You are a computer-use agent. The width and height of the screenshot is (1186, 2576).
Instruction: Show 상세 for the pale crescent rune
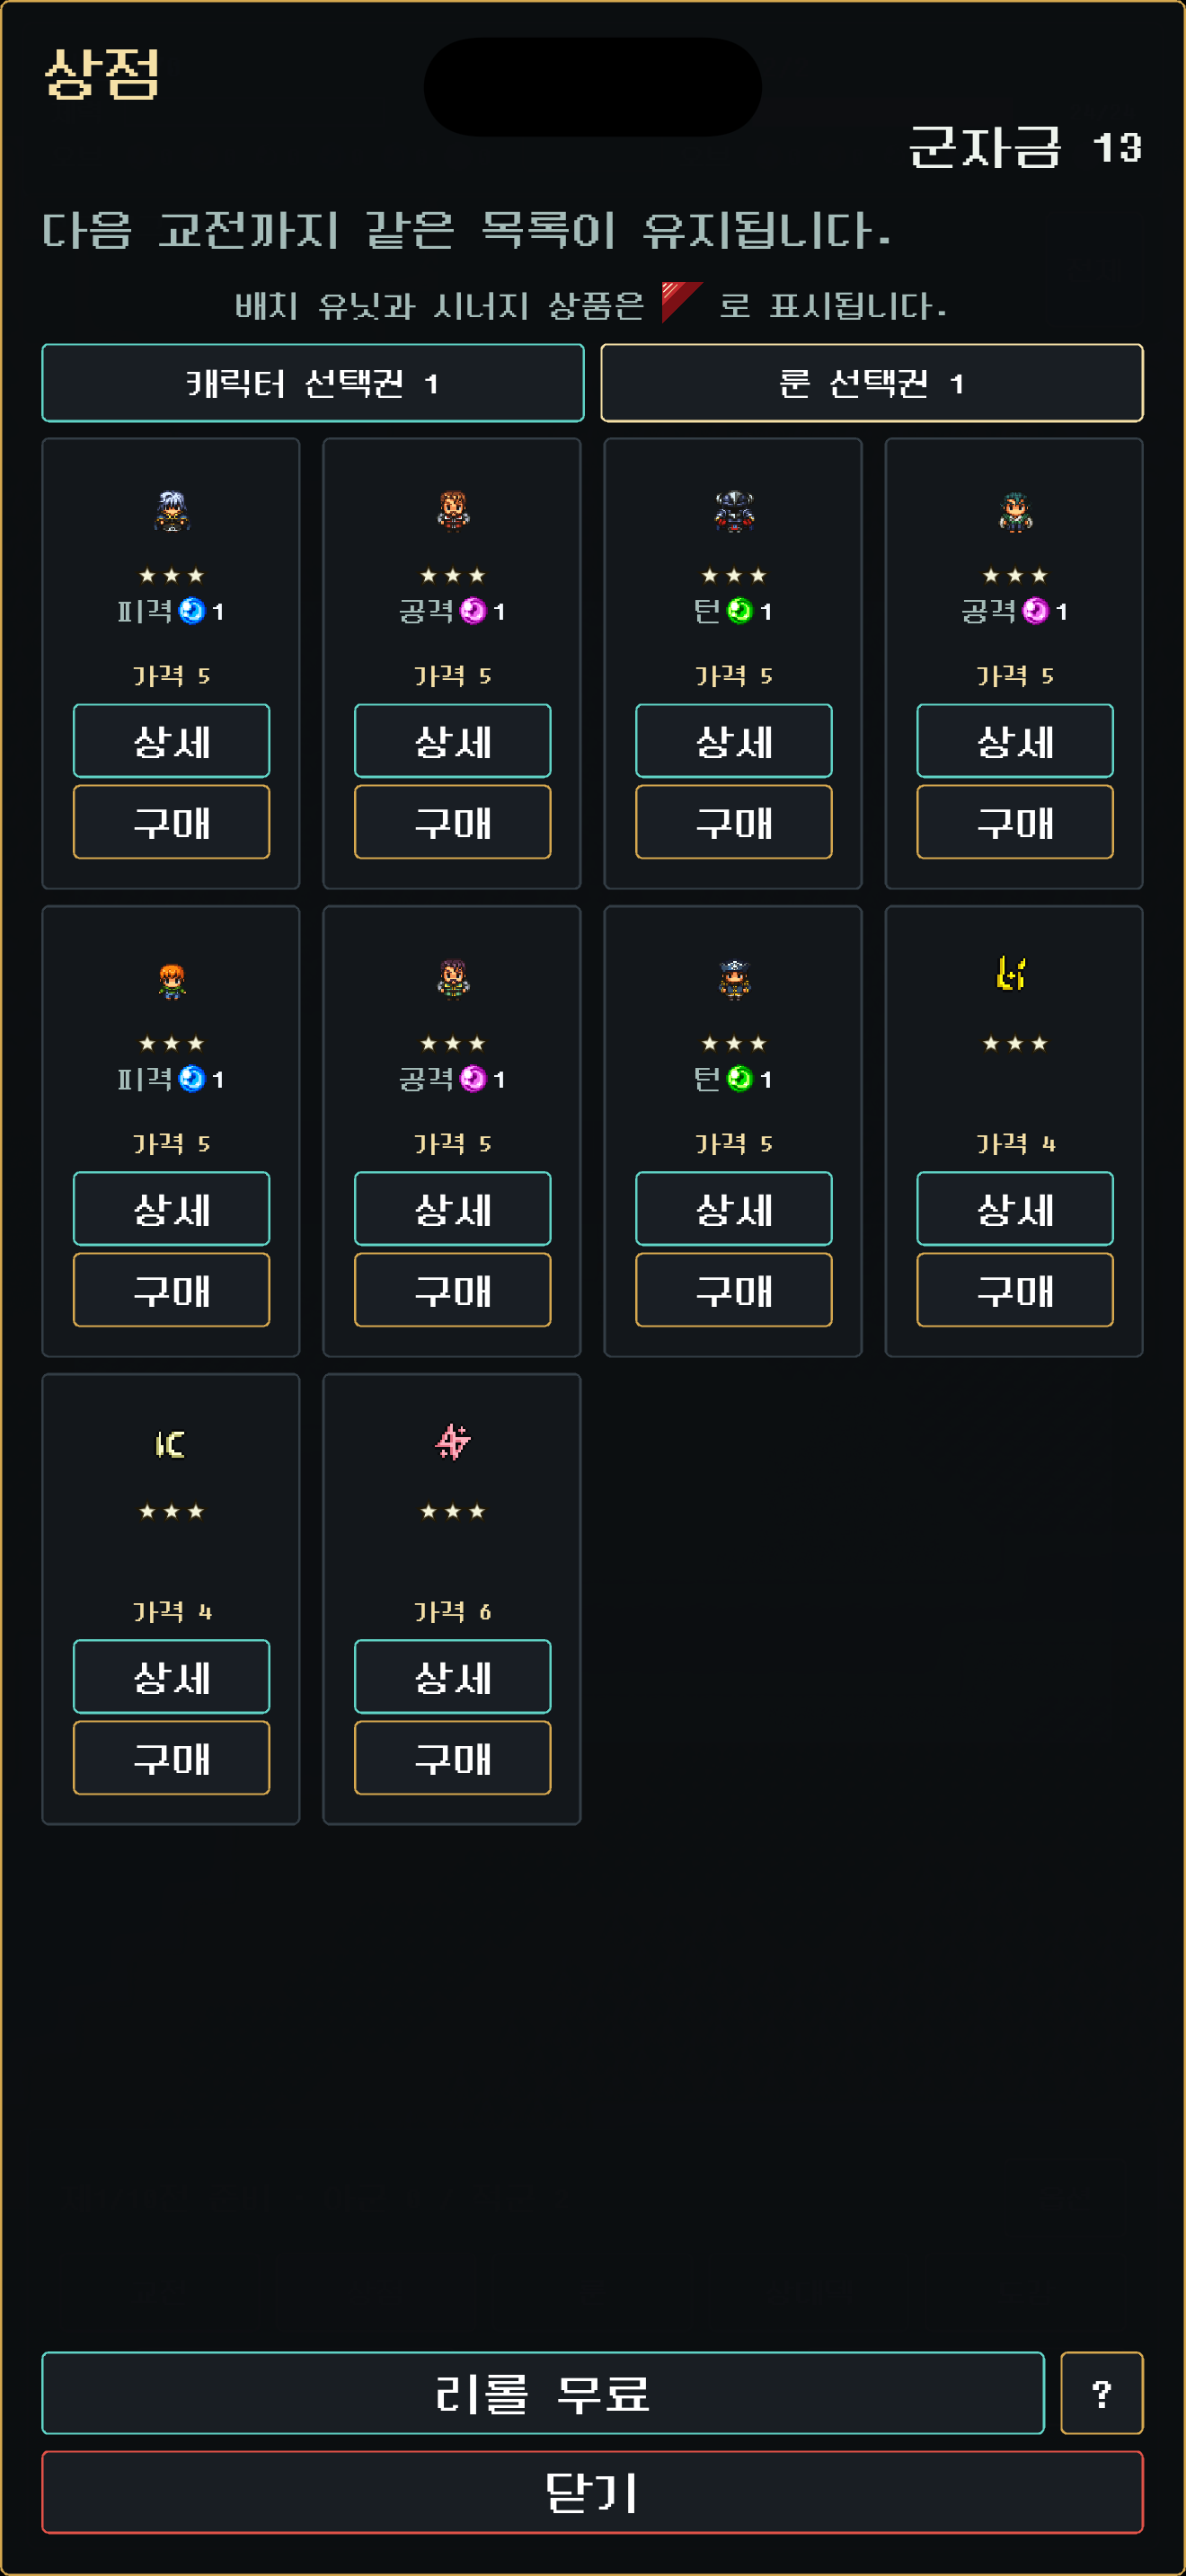tap(171, 1676)
